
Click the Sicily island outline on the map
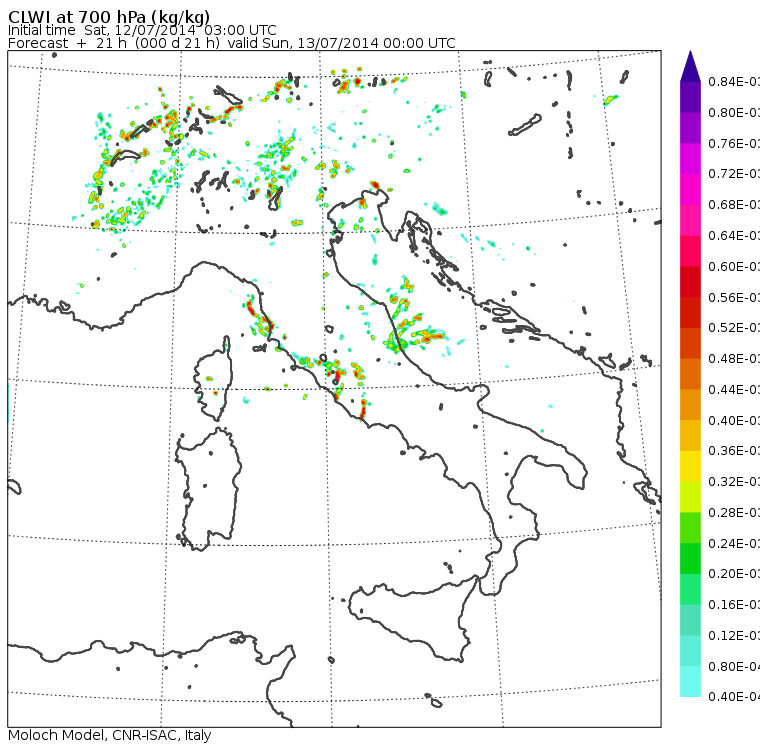click(412, 618)
